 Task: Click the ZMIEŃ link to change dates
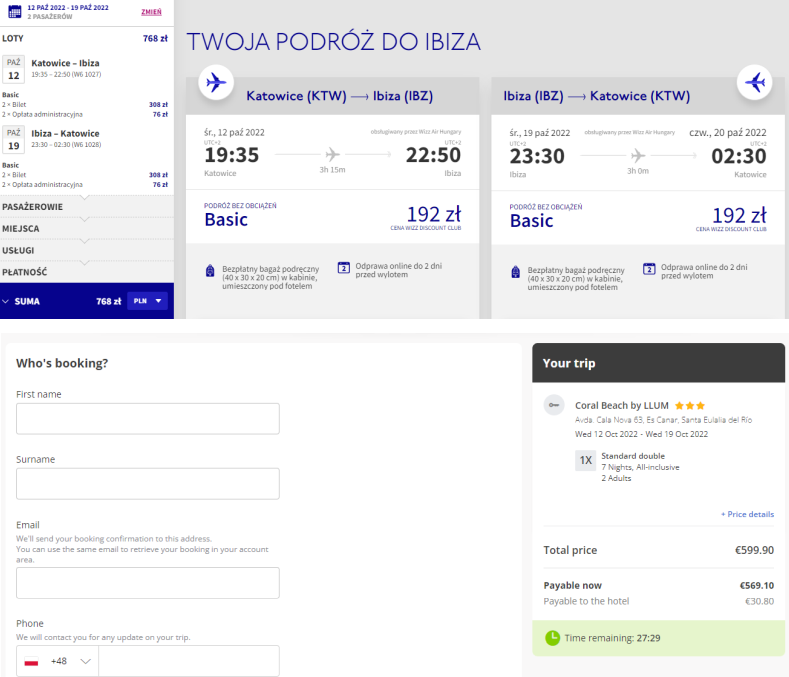pyautogui.click(x=151, y=12)
